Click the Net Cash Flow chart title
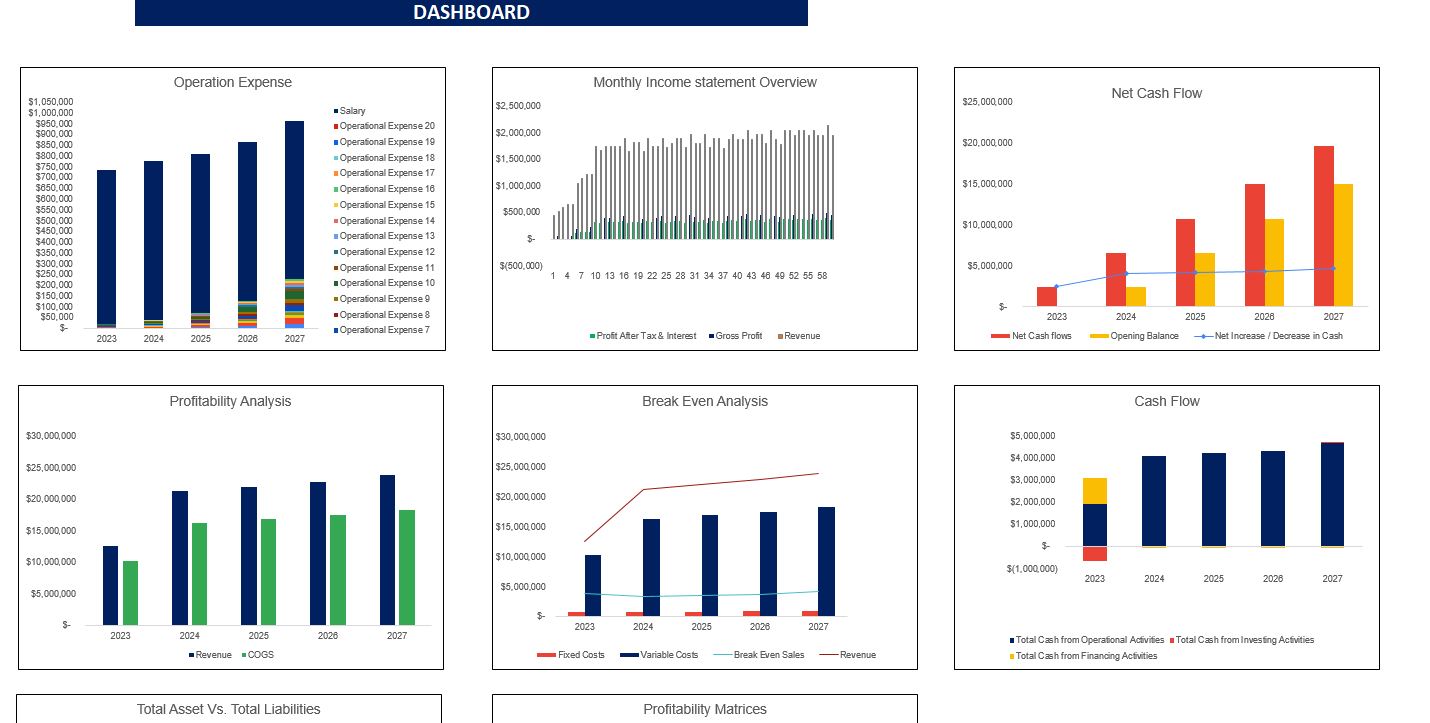This screenshot has width=1430, height=723. click(1156, 93)
